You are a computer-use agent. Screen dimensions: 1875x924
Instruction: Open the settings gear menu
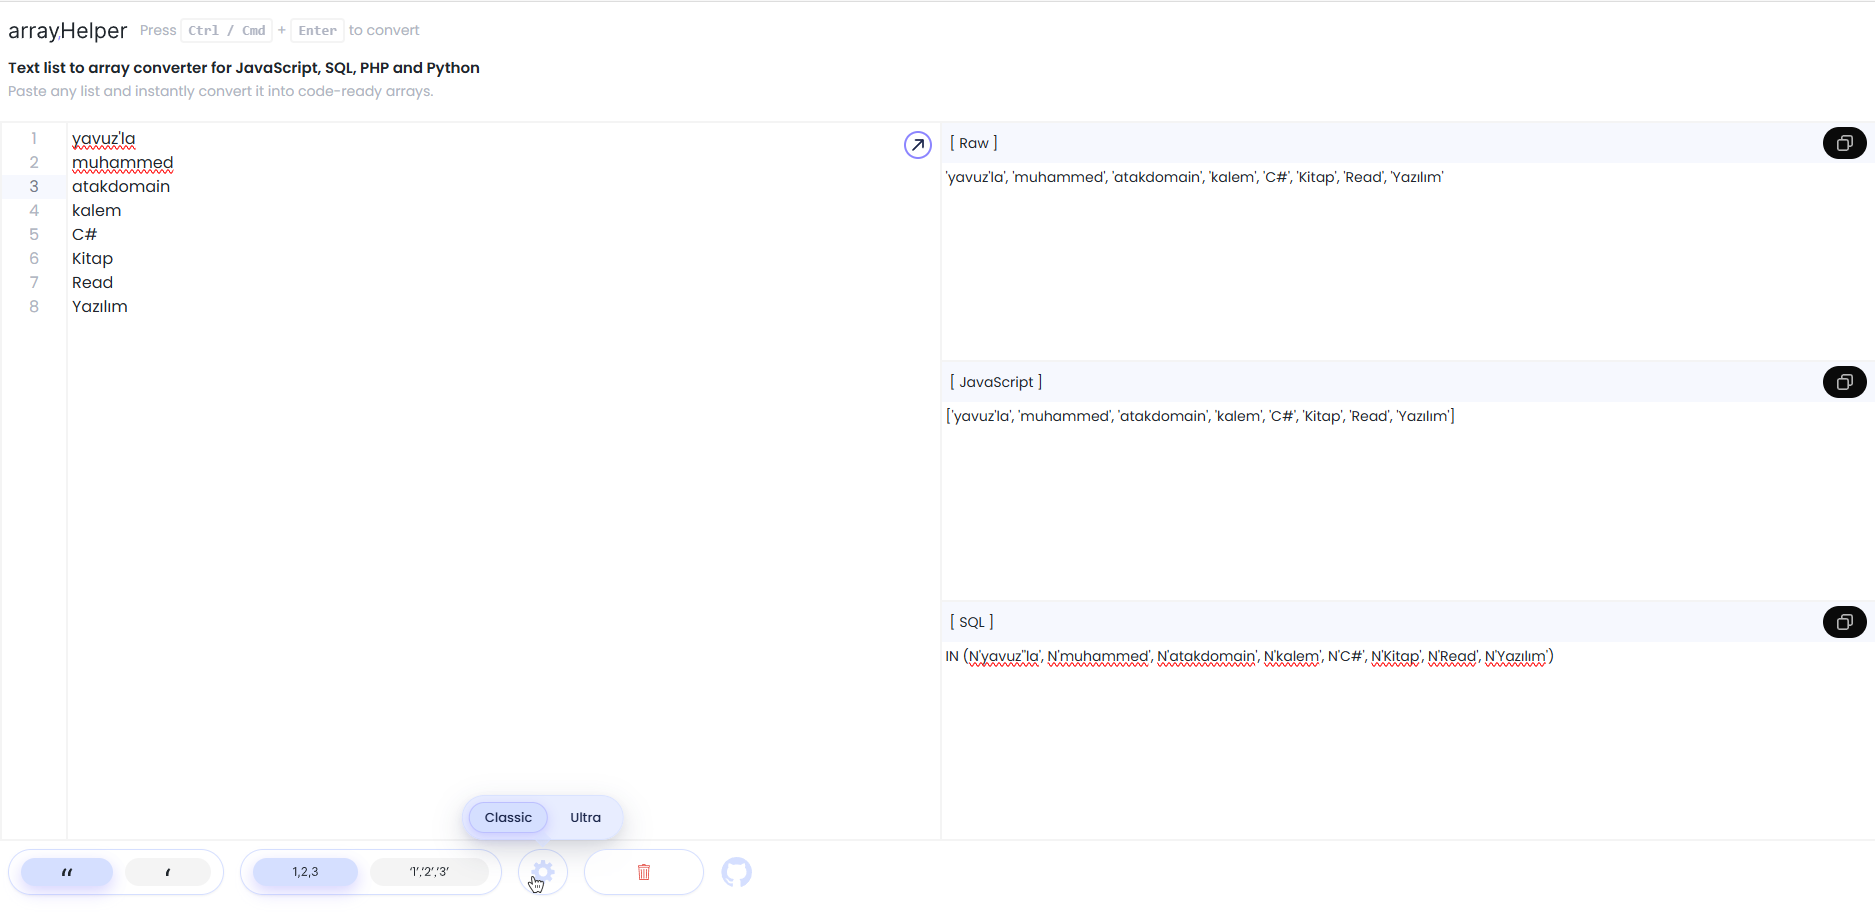click(x=542, y=872)
